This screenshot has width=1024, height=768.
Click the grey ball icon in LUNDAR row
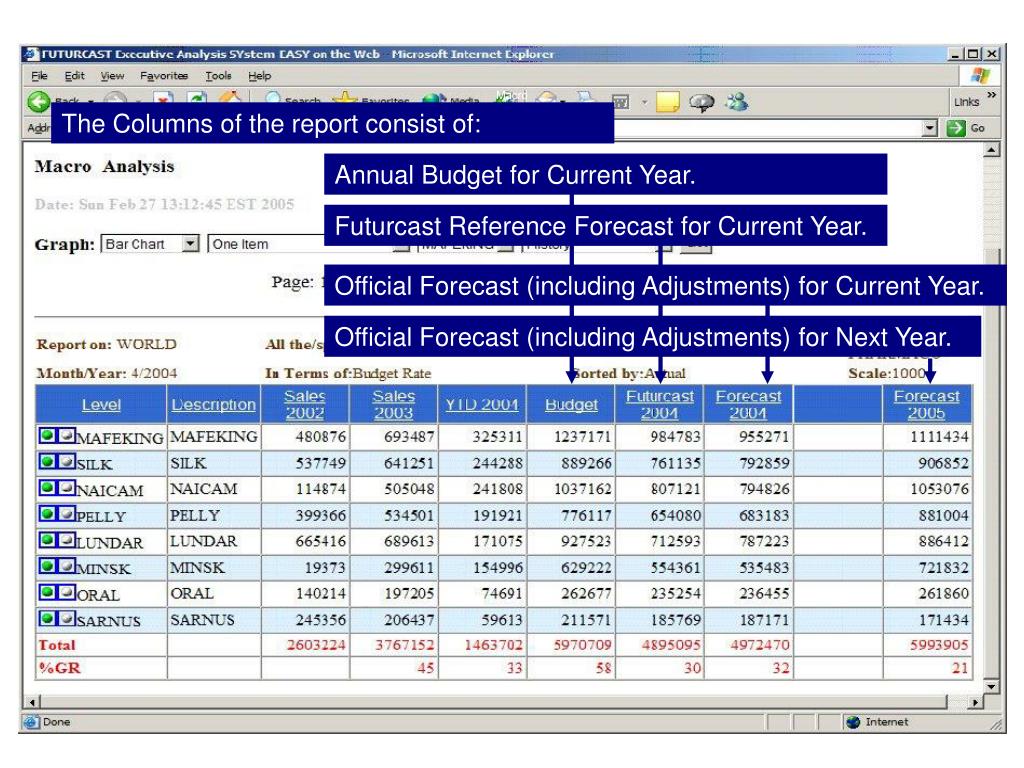coord(67,540)
